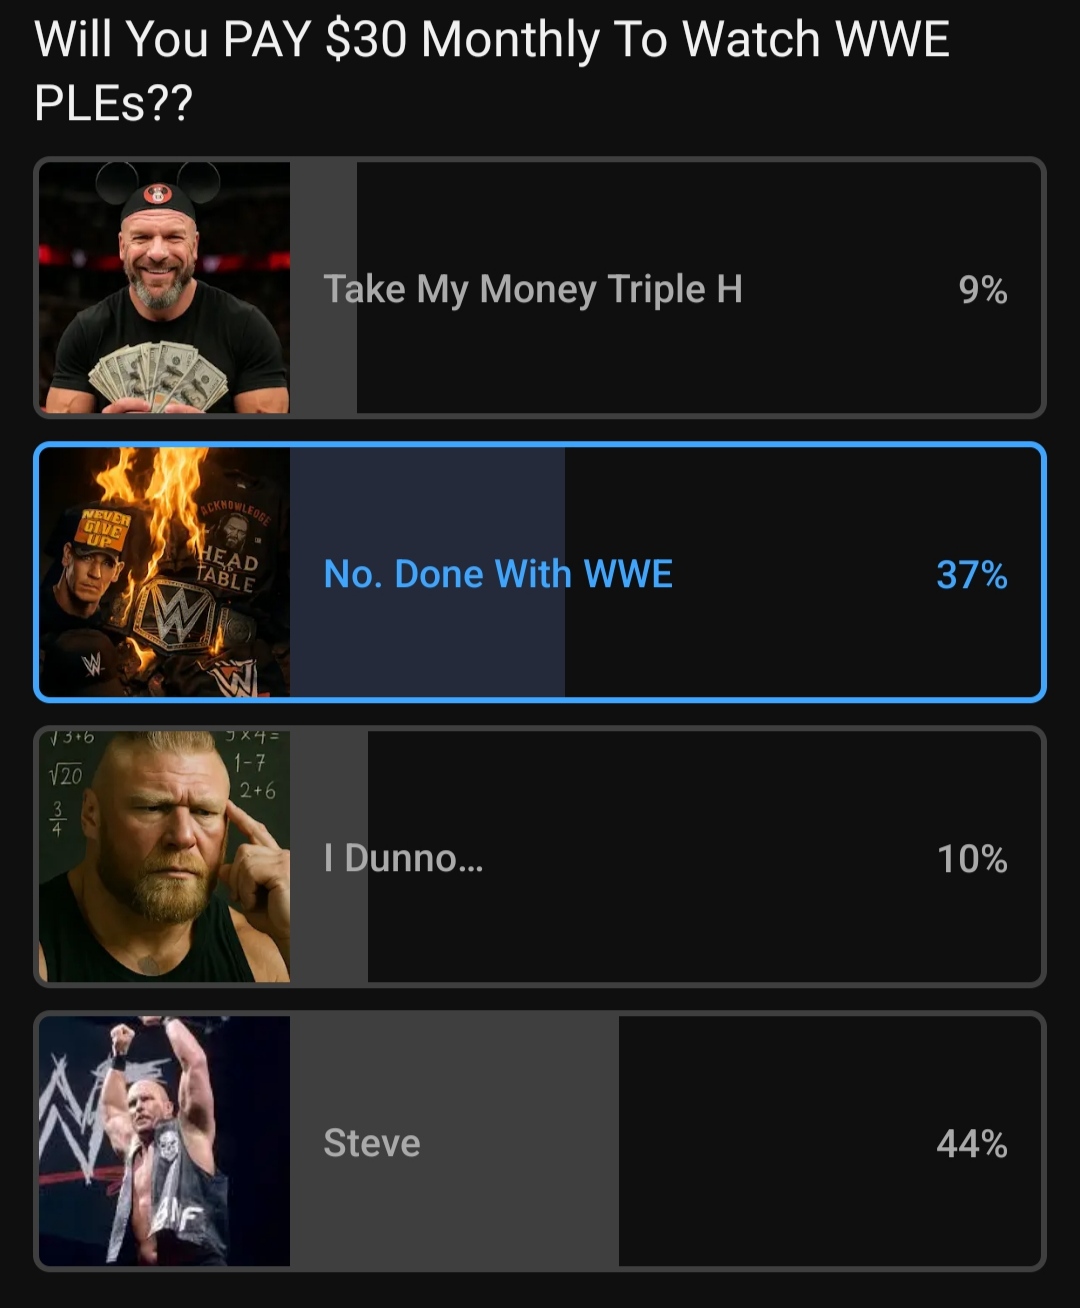
Task: Click the Mickey ears hat in first thumbnail
Action: tap(157, 188)
